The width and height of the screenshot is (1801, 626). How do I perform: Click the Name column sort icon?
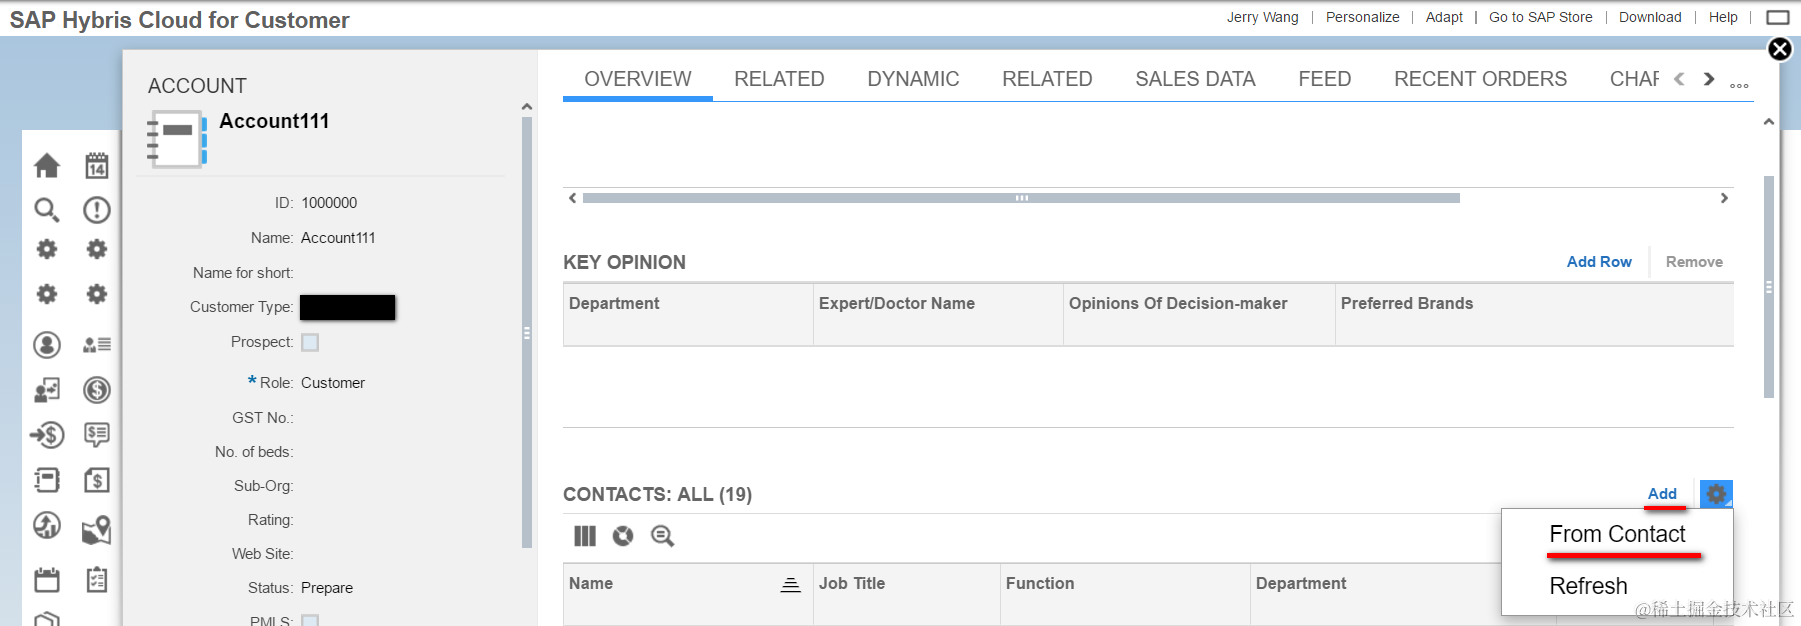coord(790,584)
